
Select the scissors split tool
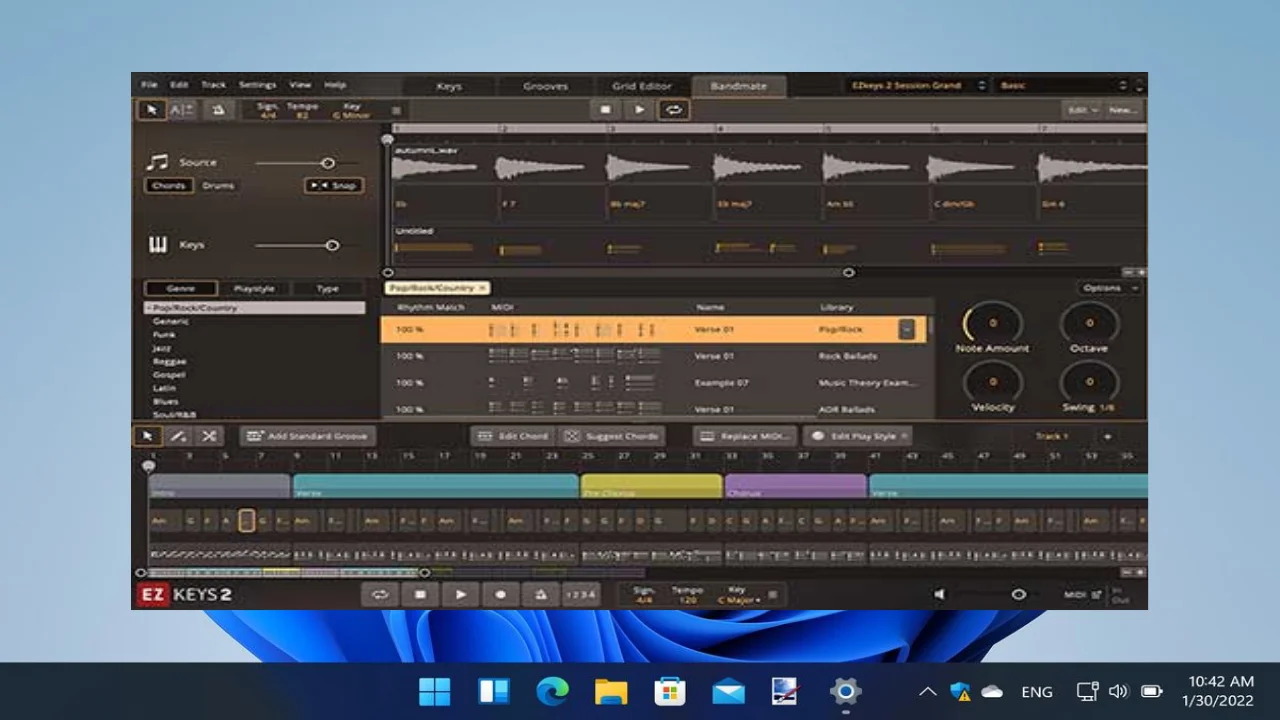click(x=209, y=436)
